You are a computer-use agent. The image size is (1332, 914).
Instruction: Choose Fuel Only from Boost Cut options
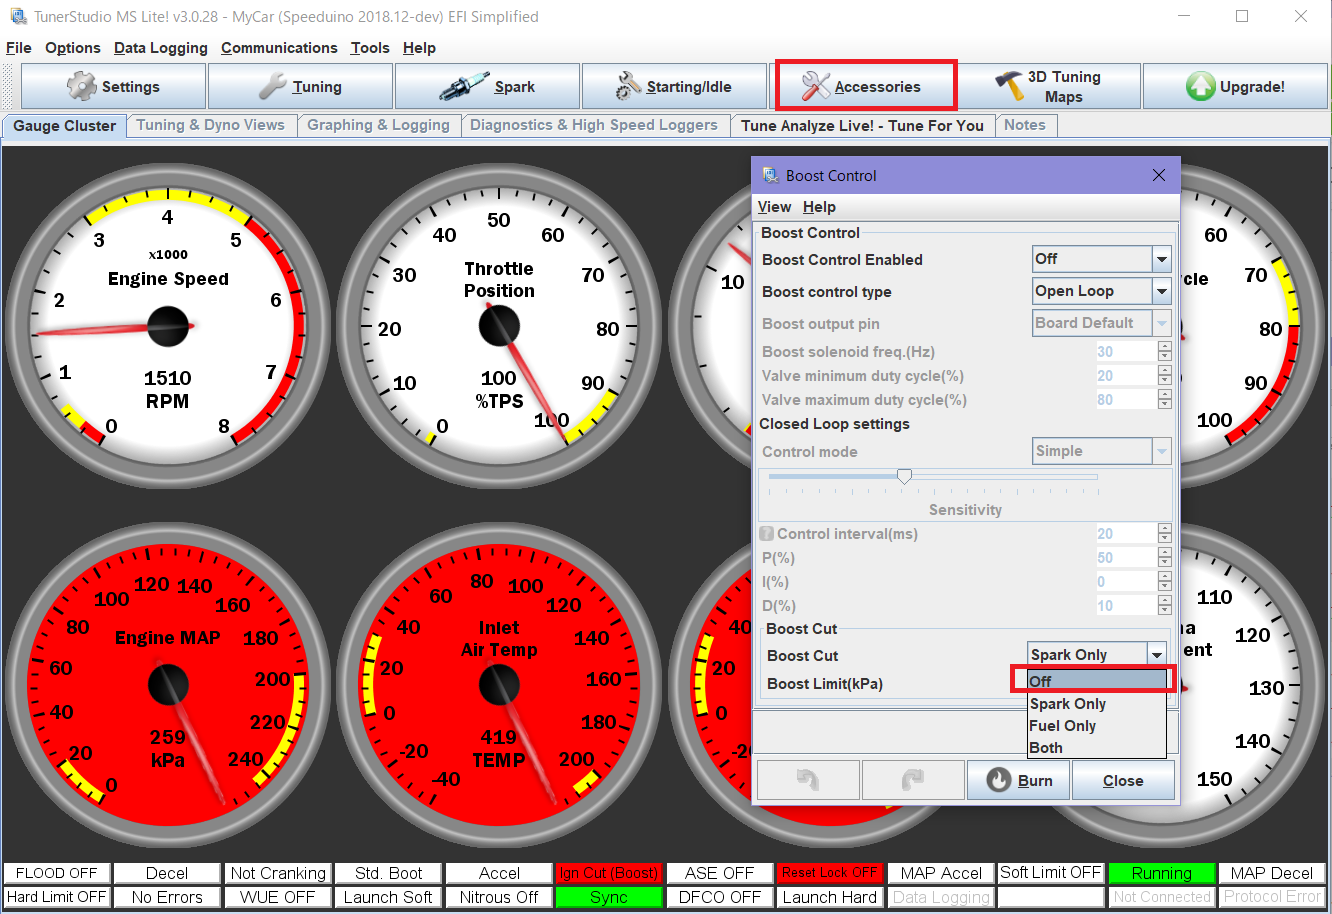(x=1063, y=726)
